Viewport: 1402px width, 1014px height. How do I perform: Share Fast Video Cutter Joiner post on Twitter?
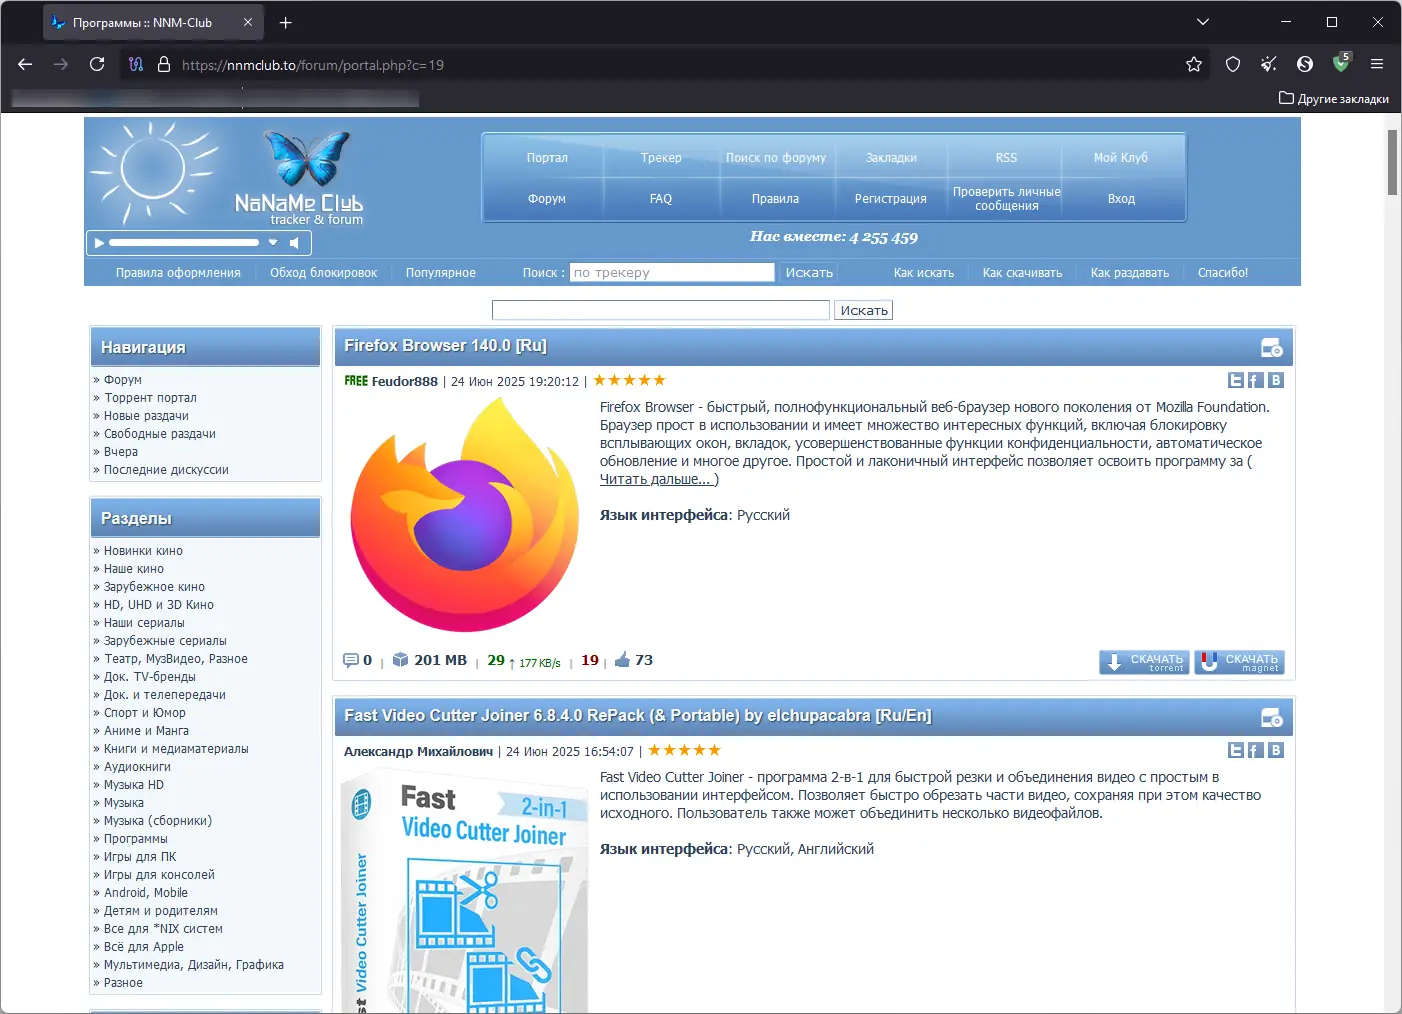pyautogui.click(x=1236, y=750)
